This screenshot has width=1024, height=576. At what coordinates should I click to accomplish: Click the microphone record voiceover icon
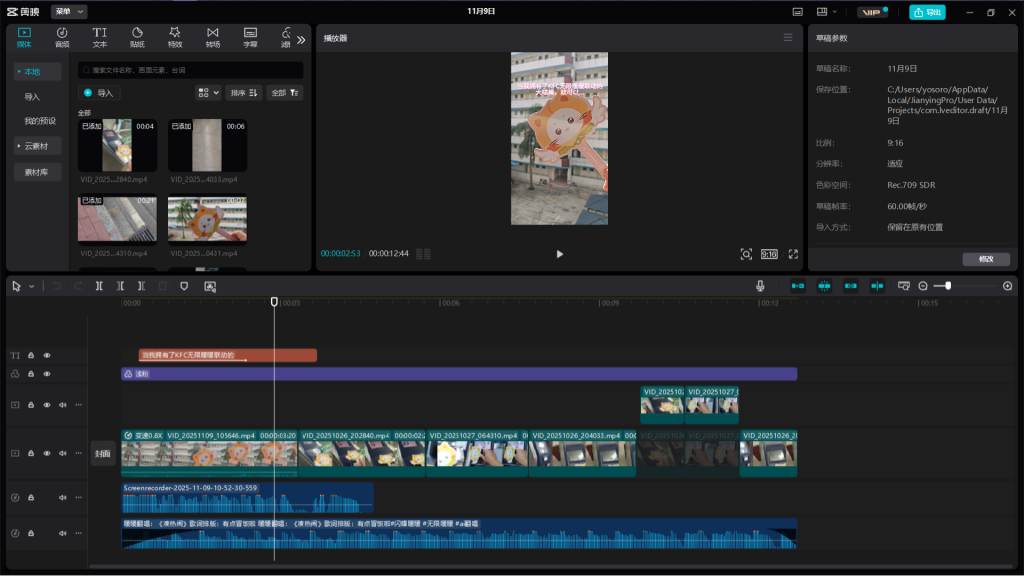(x=760, y=286)
